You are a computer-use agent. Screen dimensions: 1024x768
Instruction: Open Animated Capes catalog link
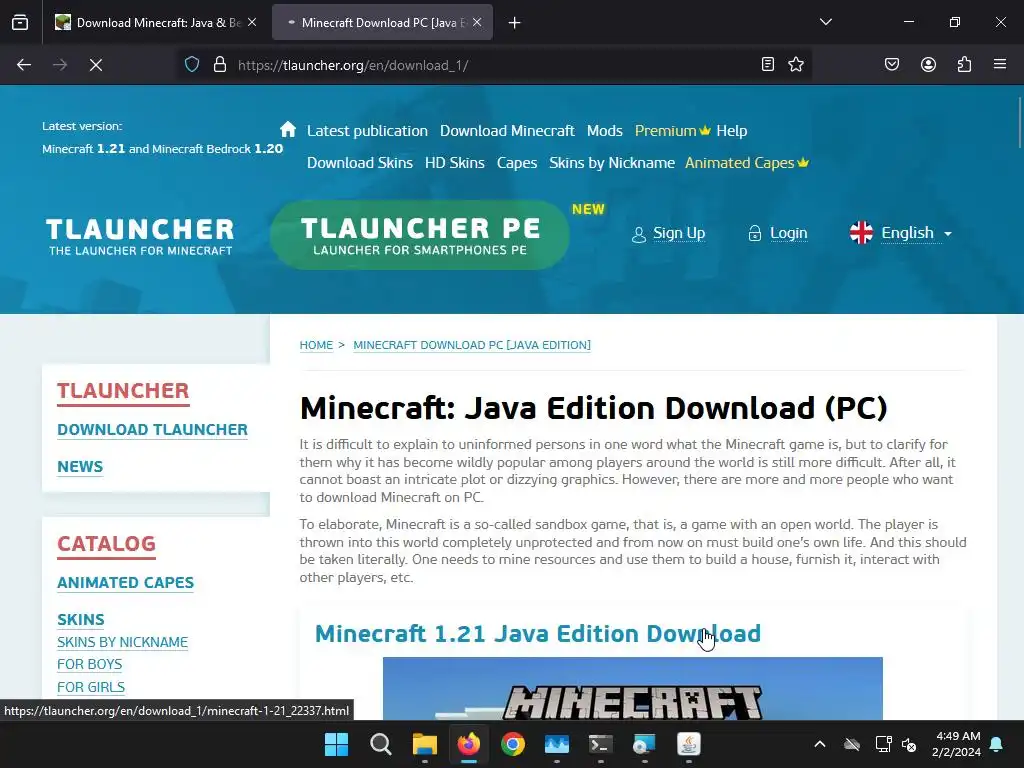[125, 583]
